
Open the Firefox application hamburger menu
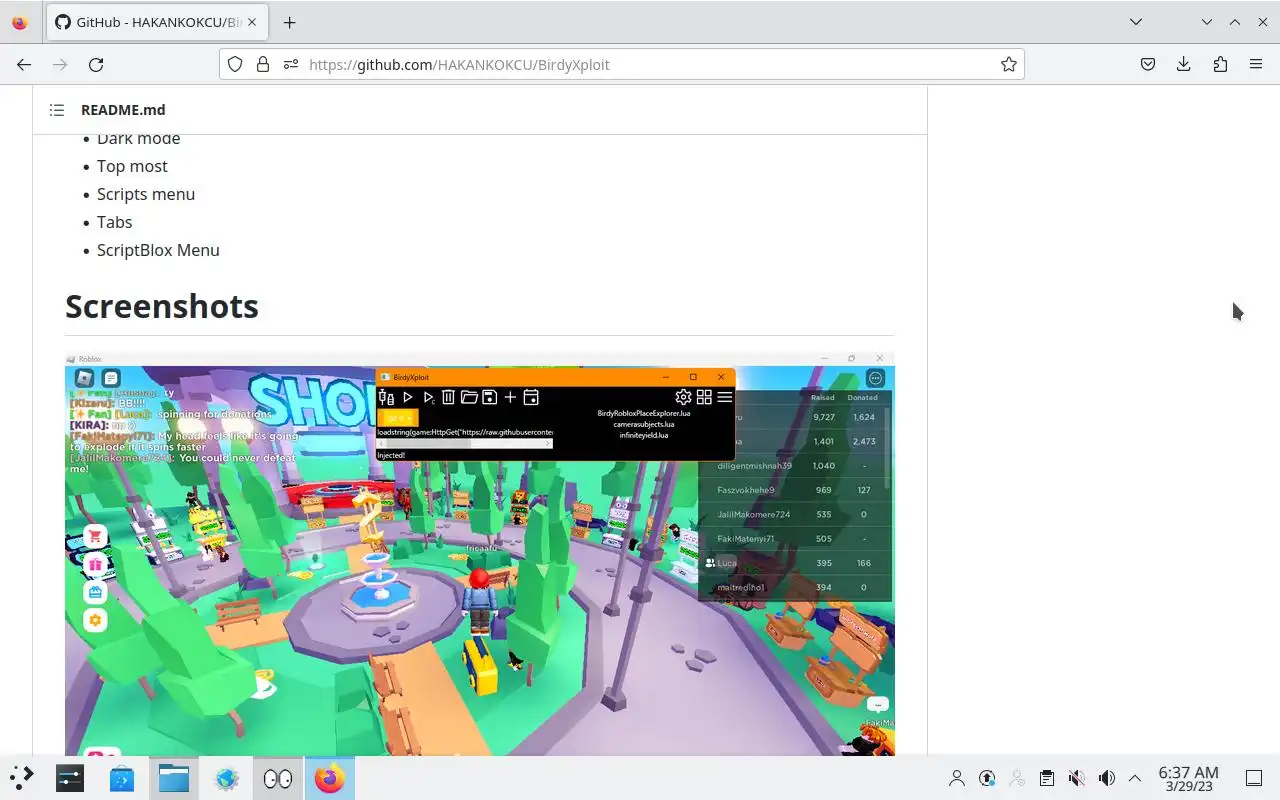(1256, 64)
